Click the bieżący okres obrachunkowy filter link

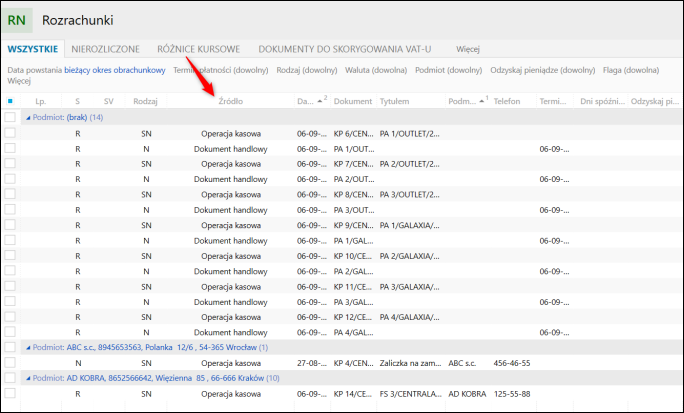(114, 70)
